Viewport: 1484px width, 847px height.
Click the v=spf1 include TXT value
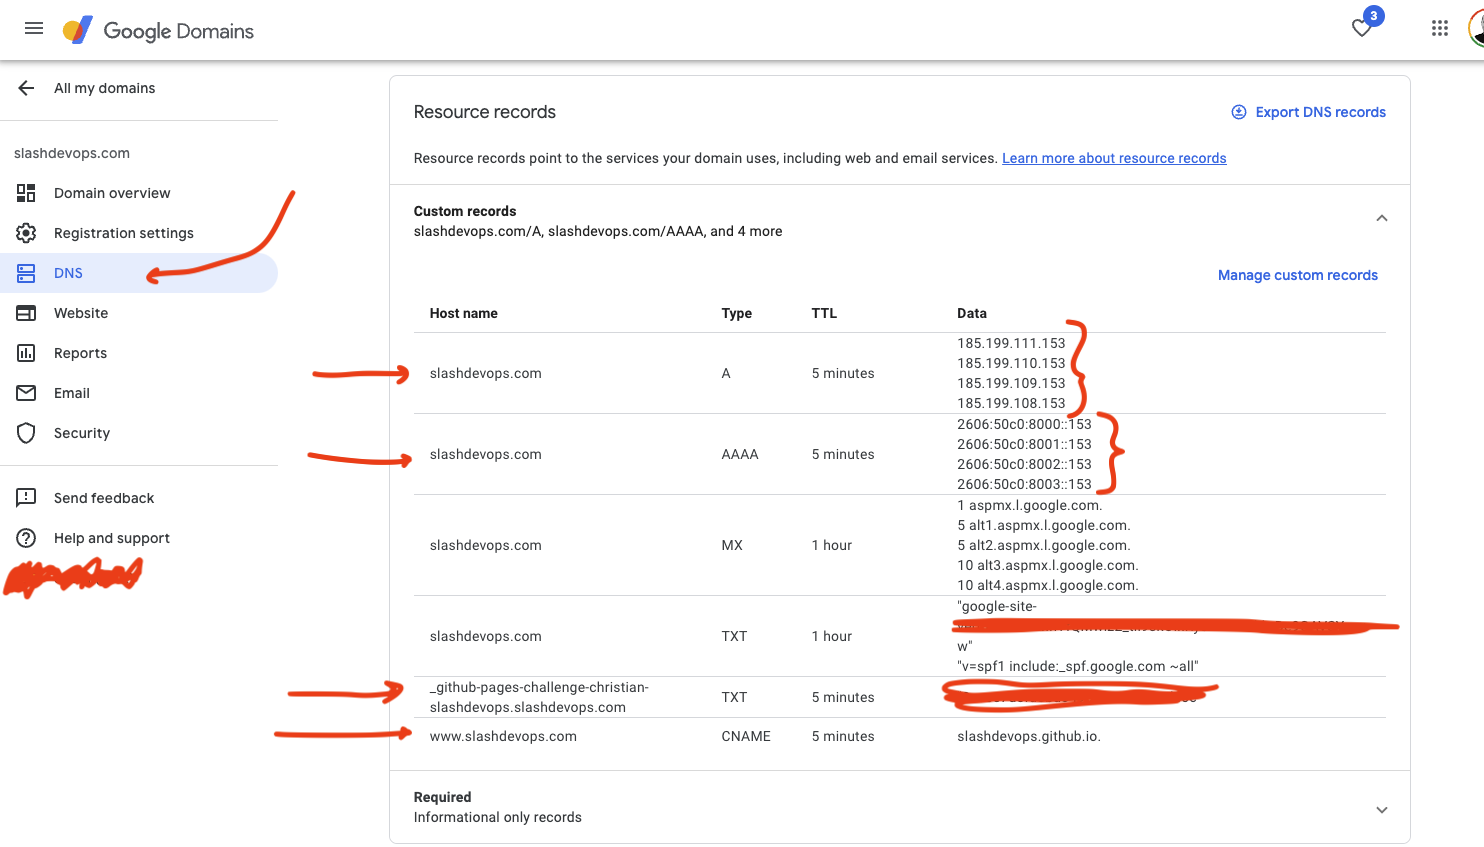tap(1077, 666)
